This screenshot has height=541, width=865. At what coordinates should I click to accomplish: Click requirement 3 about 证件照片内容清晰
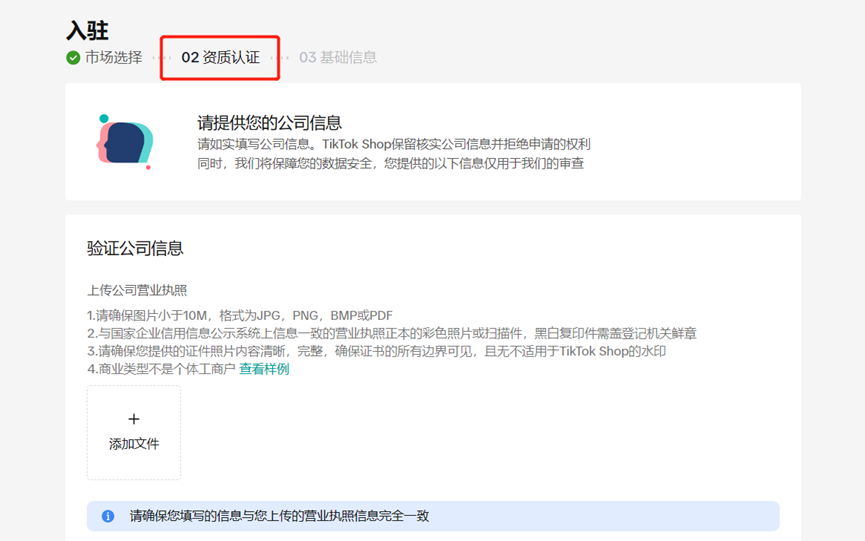tap(376, 351)
